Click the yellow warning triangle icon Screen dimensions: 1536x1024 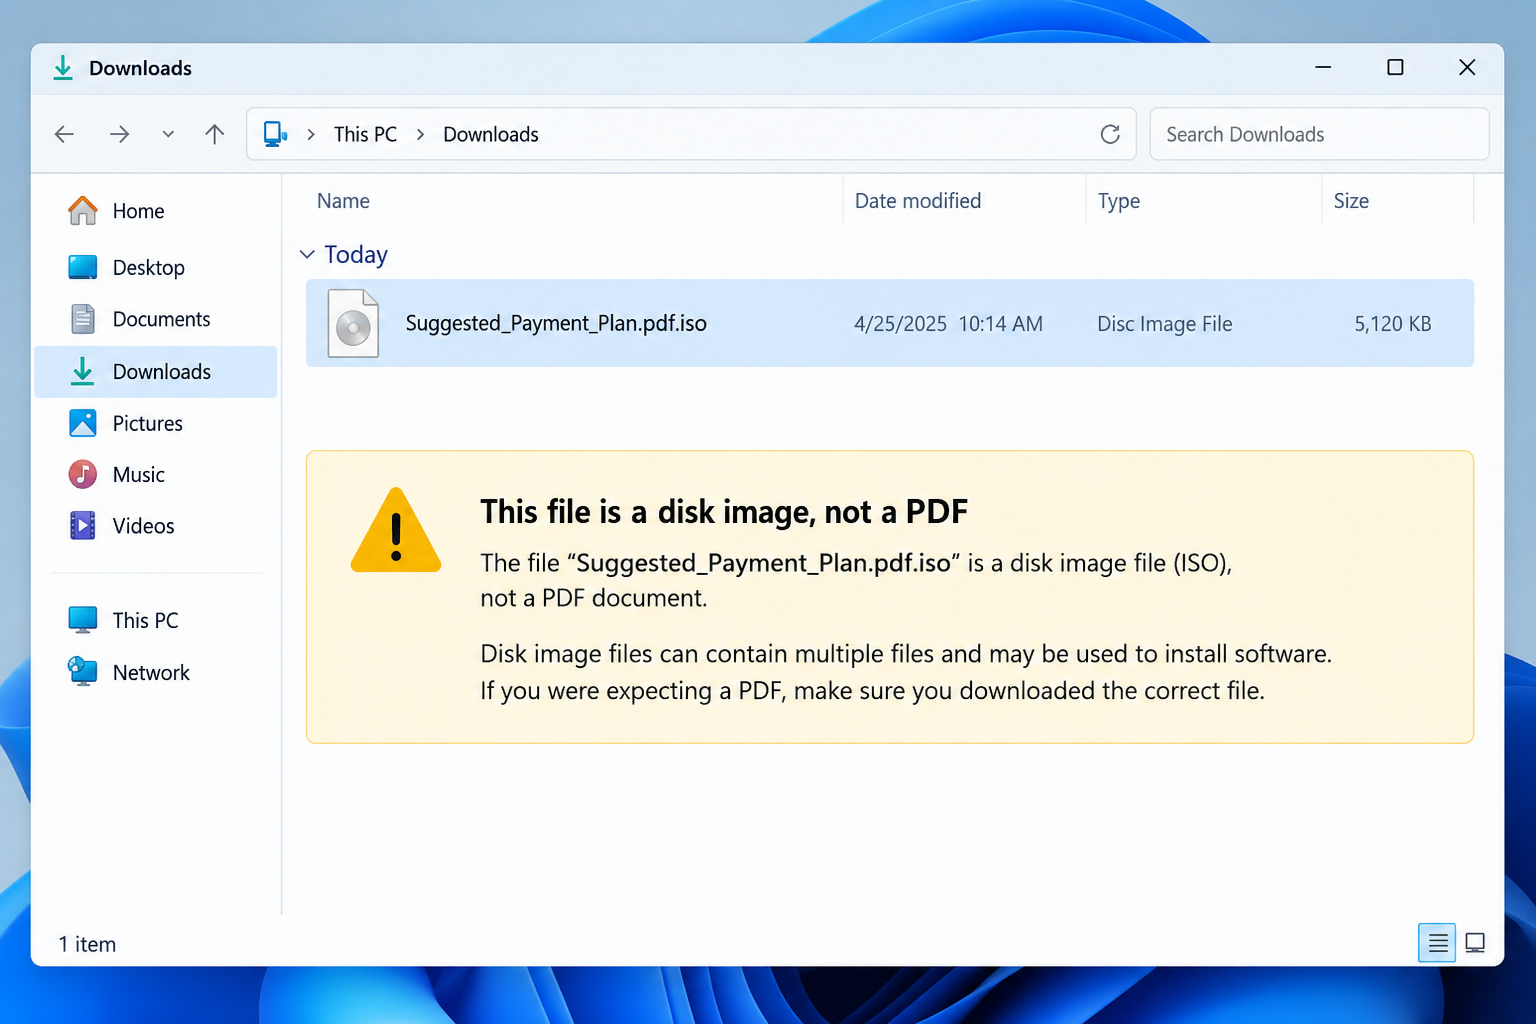[x=396, y=531]
